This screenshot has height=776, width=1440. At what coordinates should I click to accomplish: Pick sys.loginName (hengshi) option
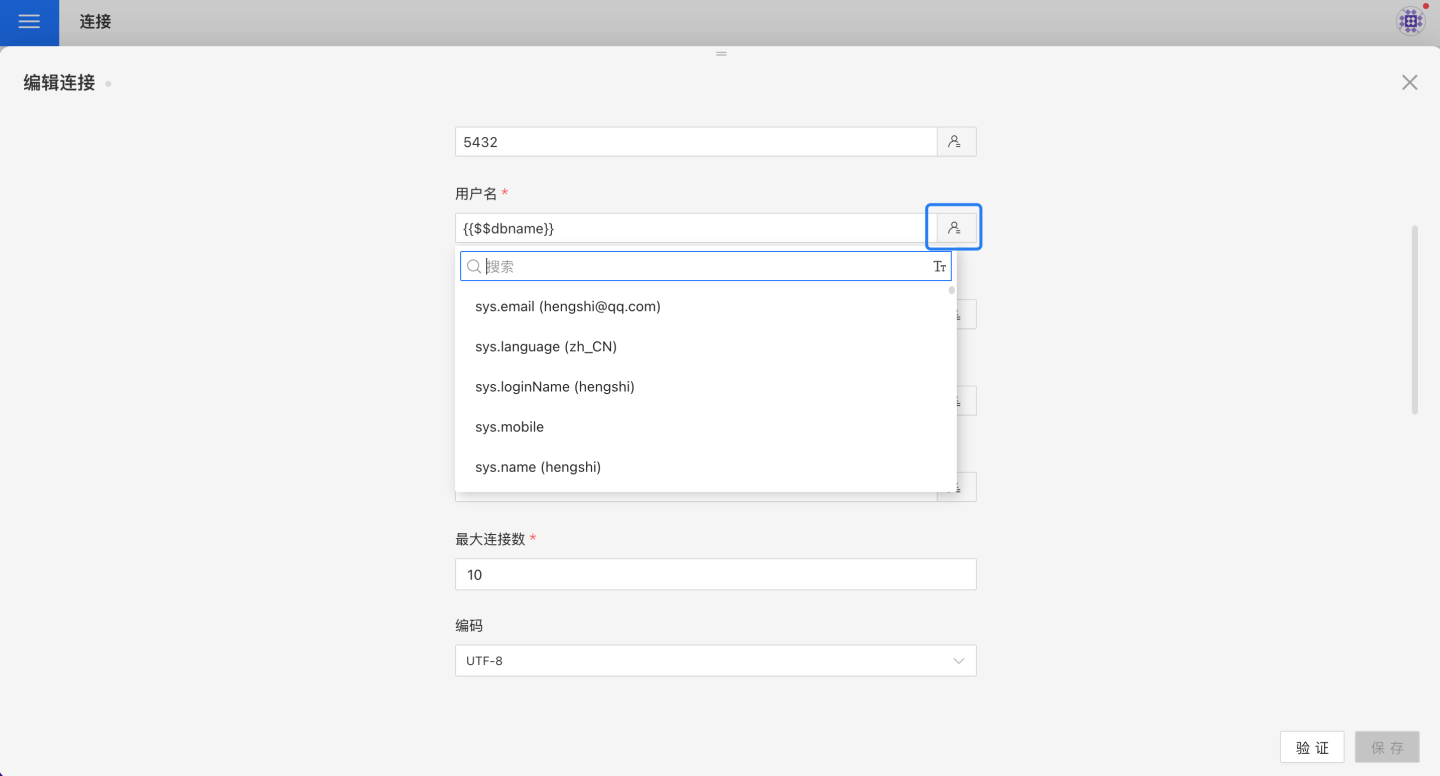(555, 387)
